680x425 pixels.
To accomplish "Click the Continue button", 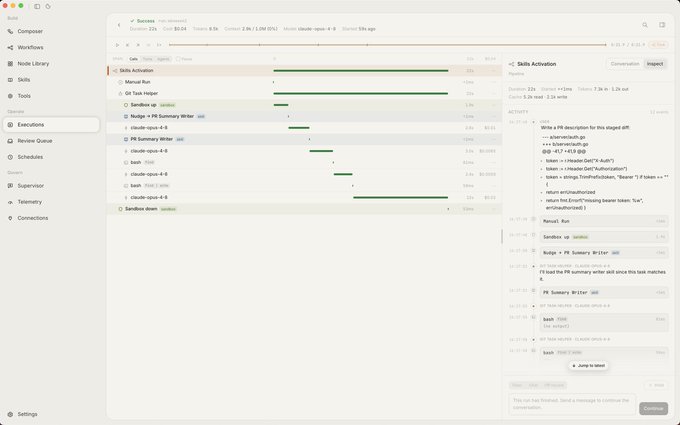I will [x=653, y=409].
